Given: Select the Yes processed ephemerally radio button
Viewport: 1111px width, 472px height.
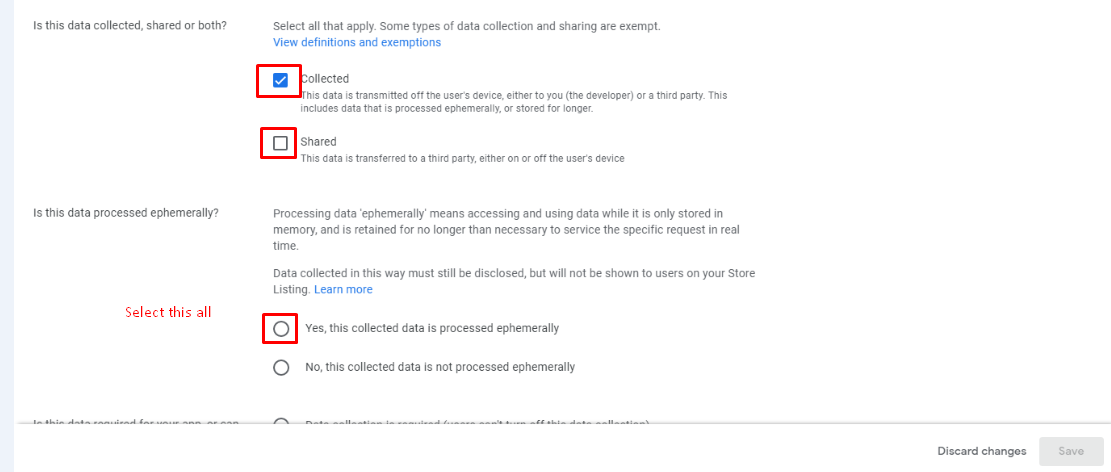Looking at the screenshot, I should 281,329.
